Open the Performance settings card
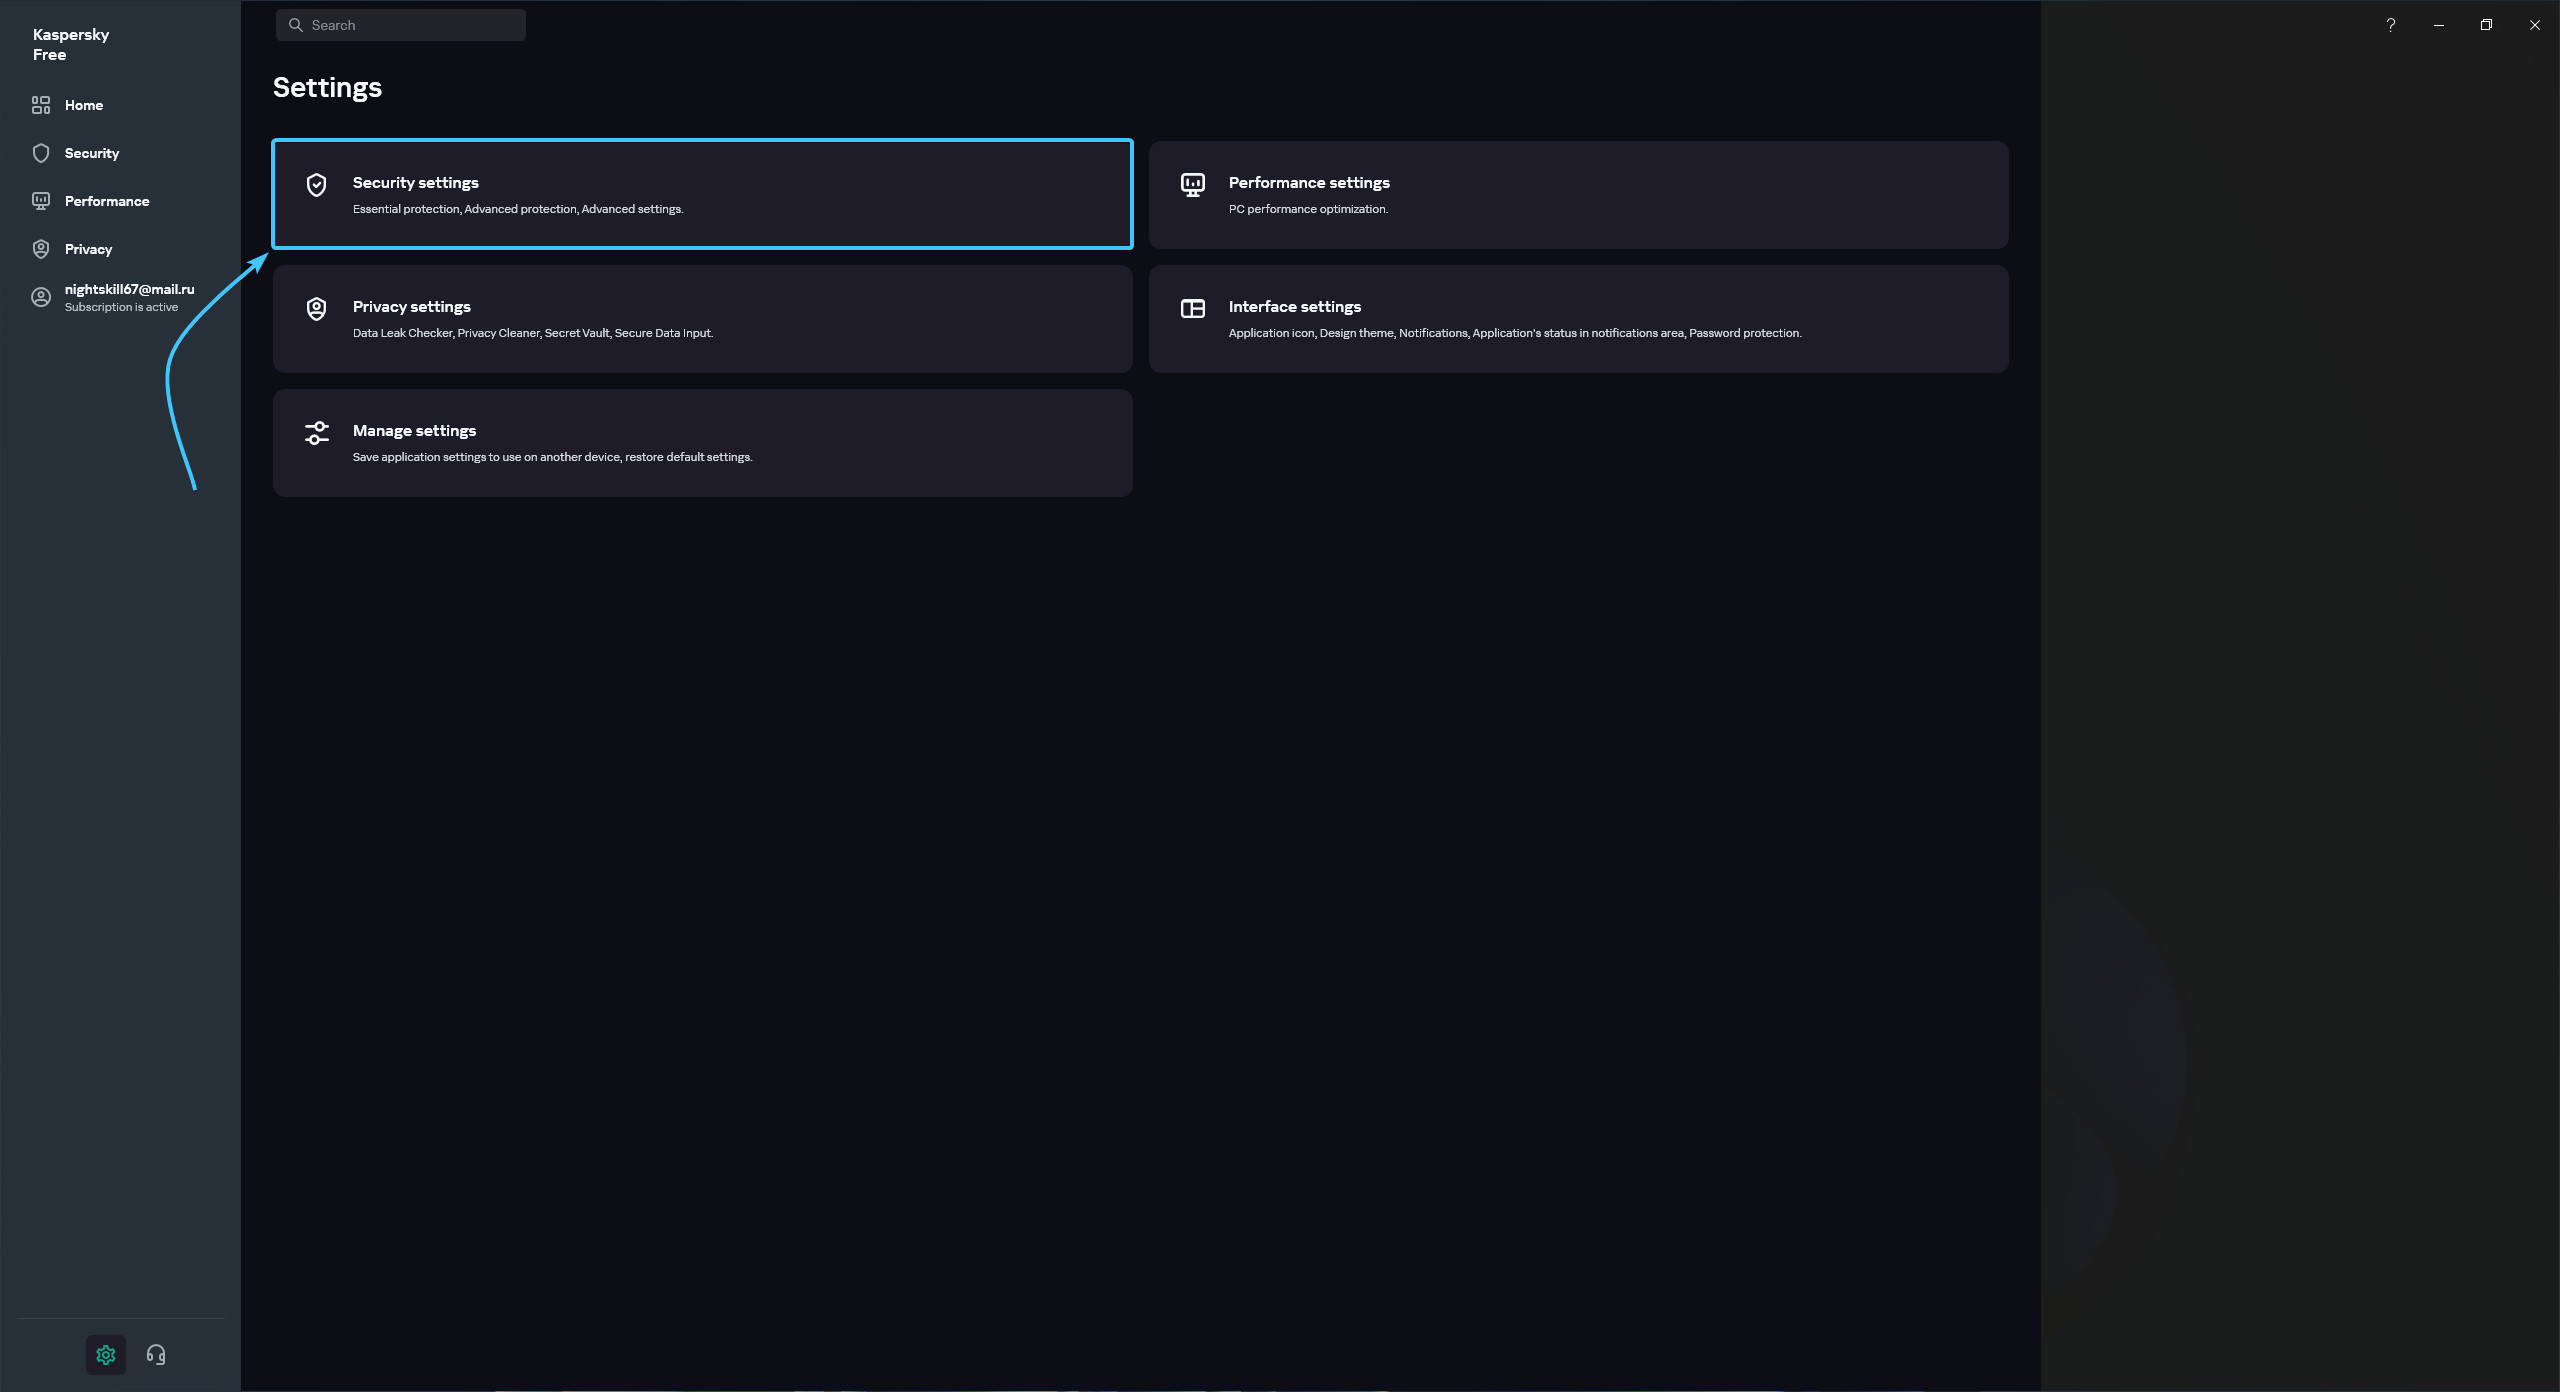Image resolution: width=2560 pixels, height=1392 pixels. [1578, 194]
